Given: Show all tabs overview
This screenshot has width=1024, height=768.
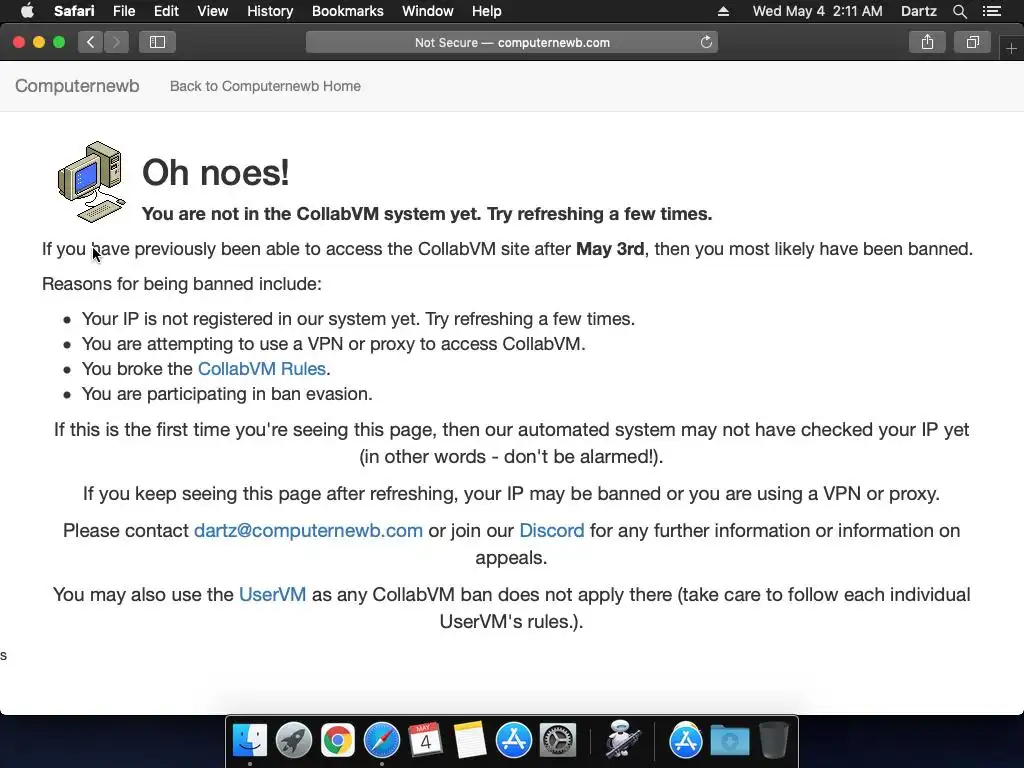Looking at the screenshot, I should click(x=972, y=42).
